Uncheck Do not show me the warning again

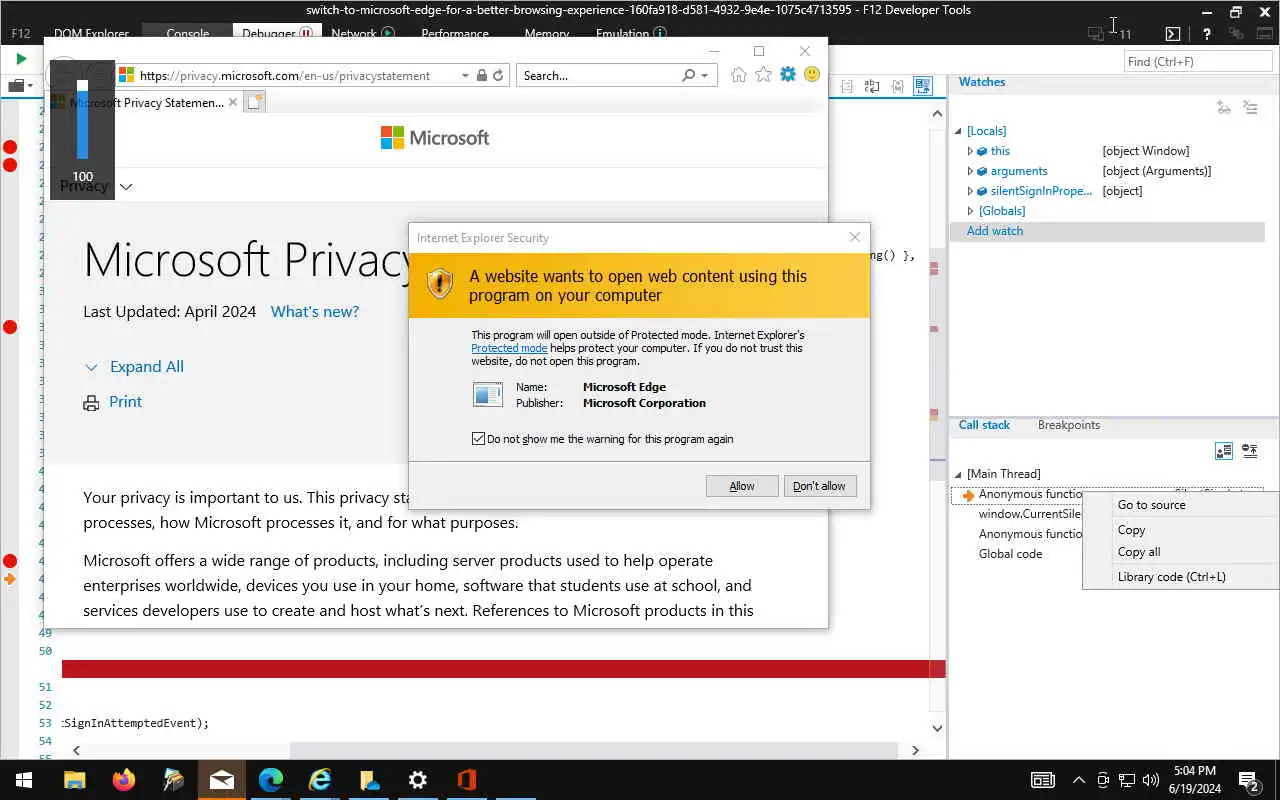pyautogui.click(x=478, y=439)
